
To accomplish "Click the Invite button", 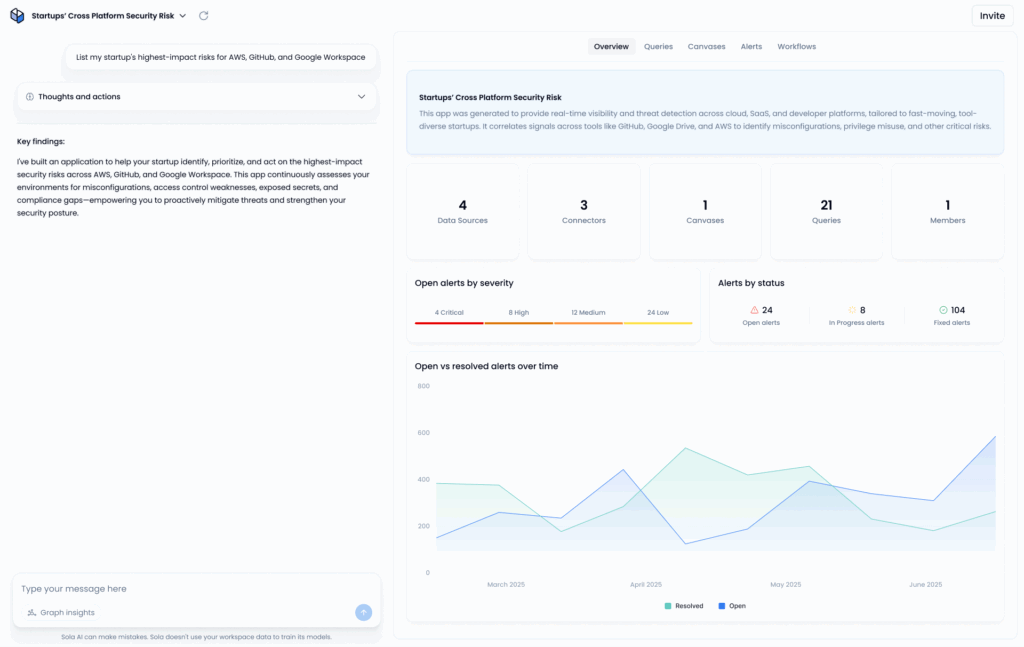I will (991, 15).
